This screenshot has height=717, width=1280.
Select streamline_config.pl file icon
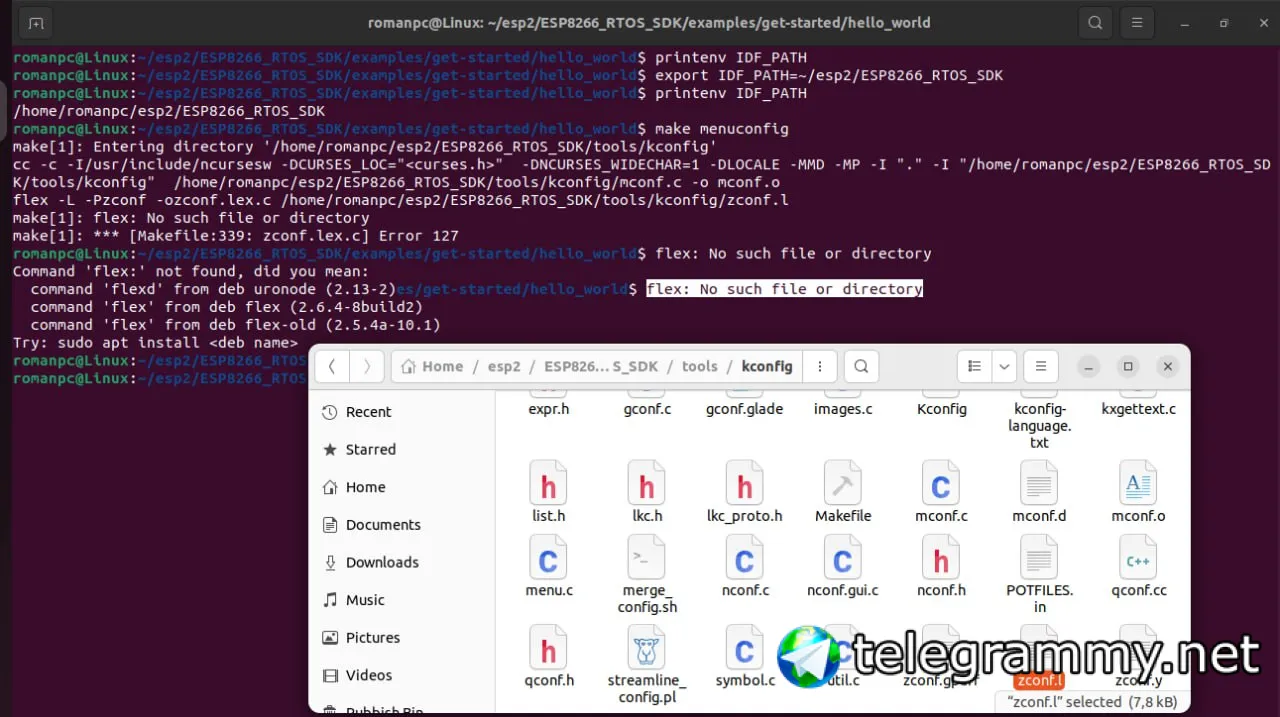647,648
